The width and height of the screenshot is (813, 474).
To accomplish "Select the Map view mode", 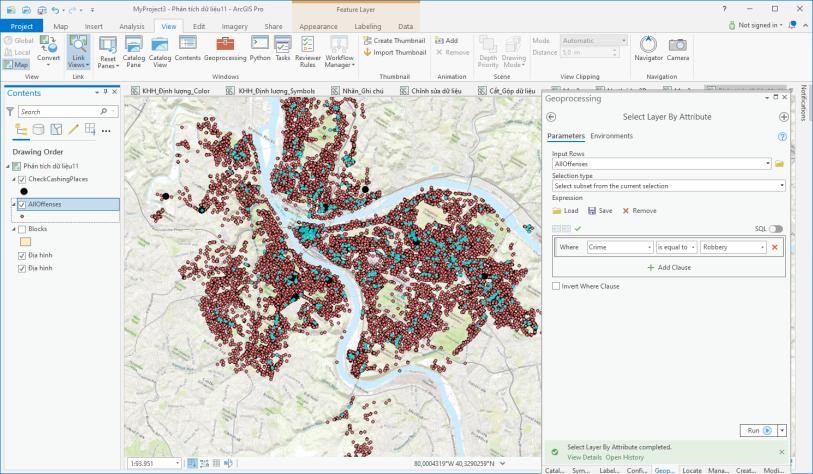I will pyautogui.click(x=16, y=65).
